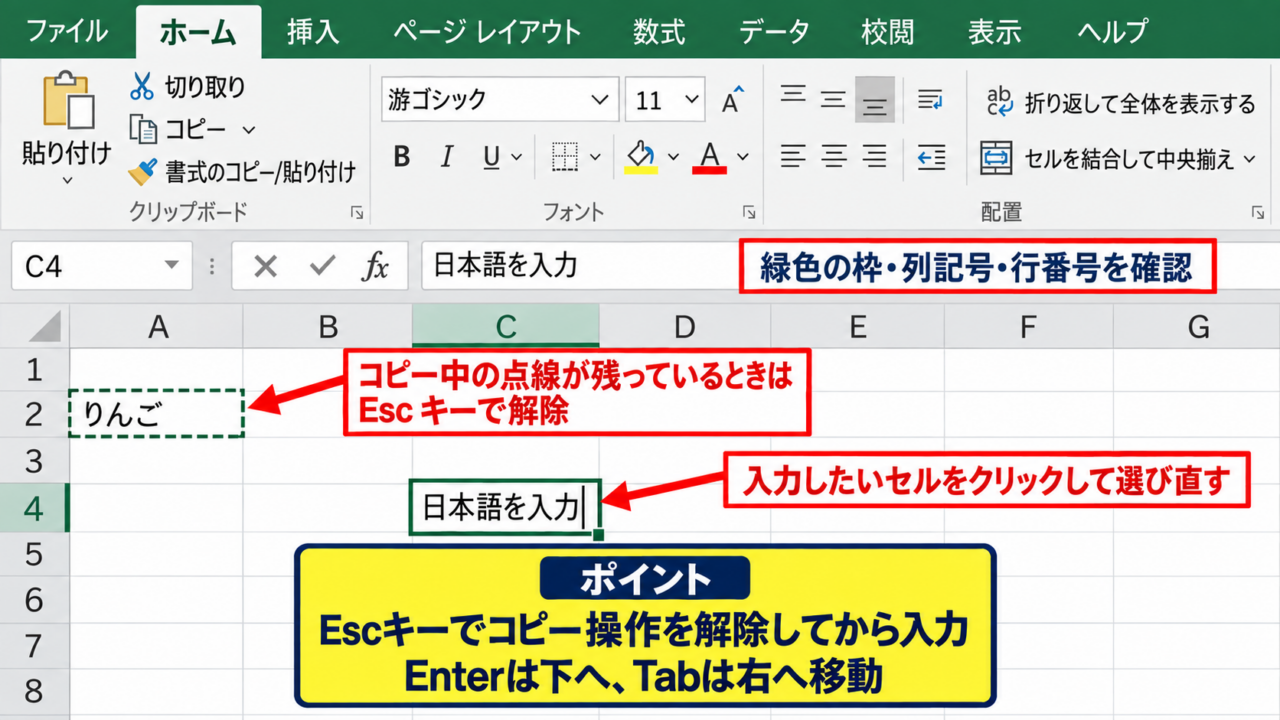
Task: Expand the fill color dropdown arrow
Action: pos(673,157)
